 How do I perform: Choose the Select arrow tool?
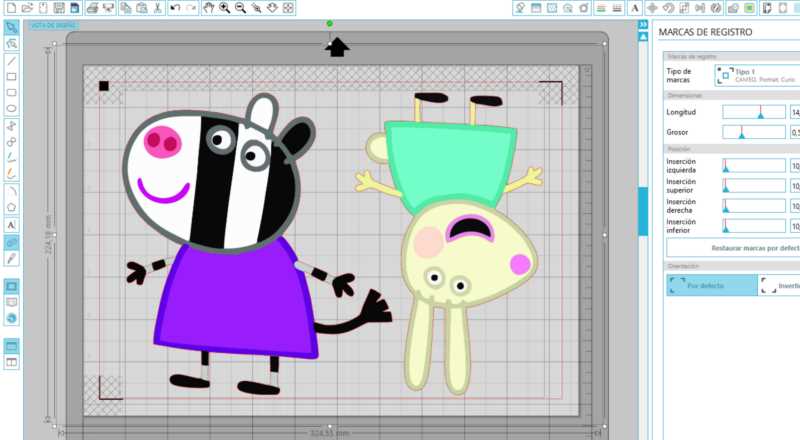(x=11, y=27)
